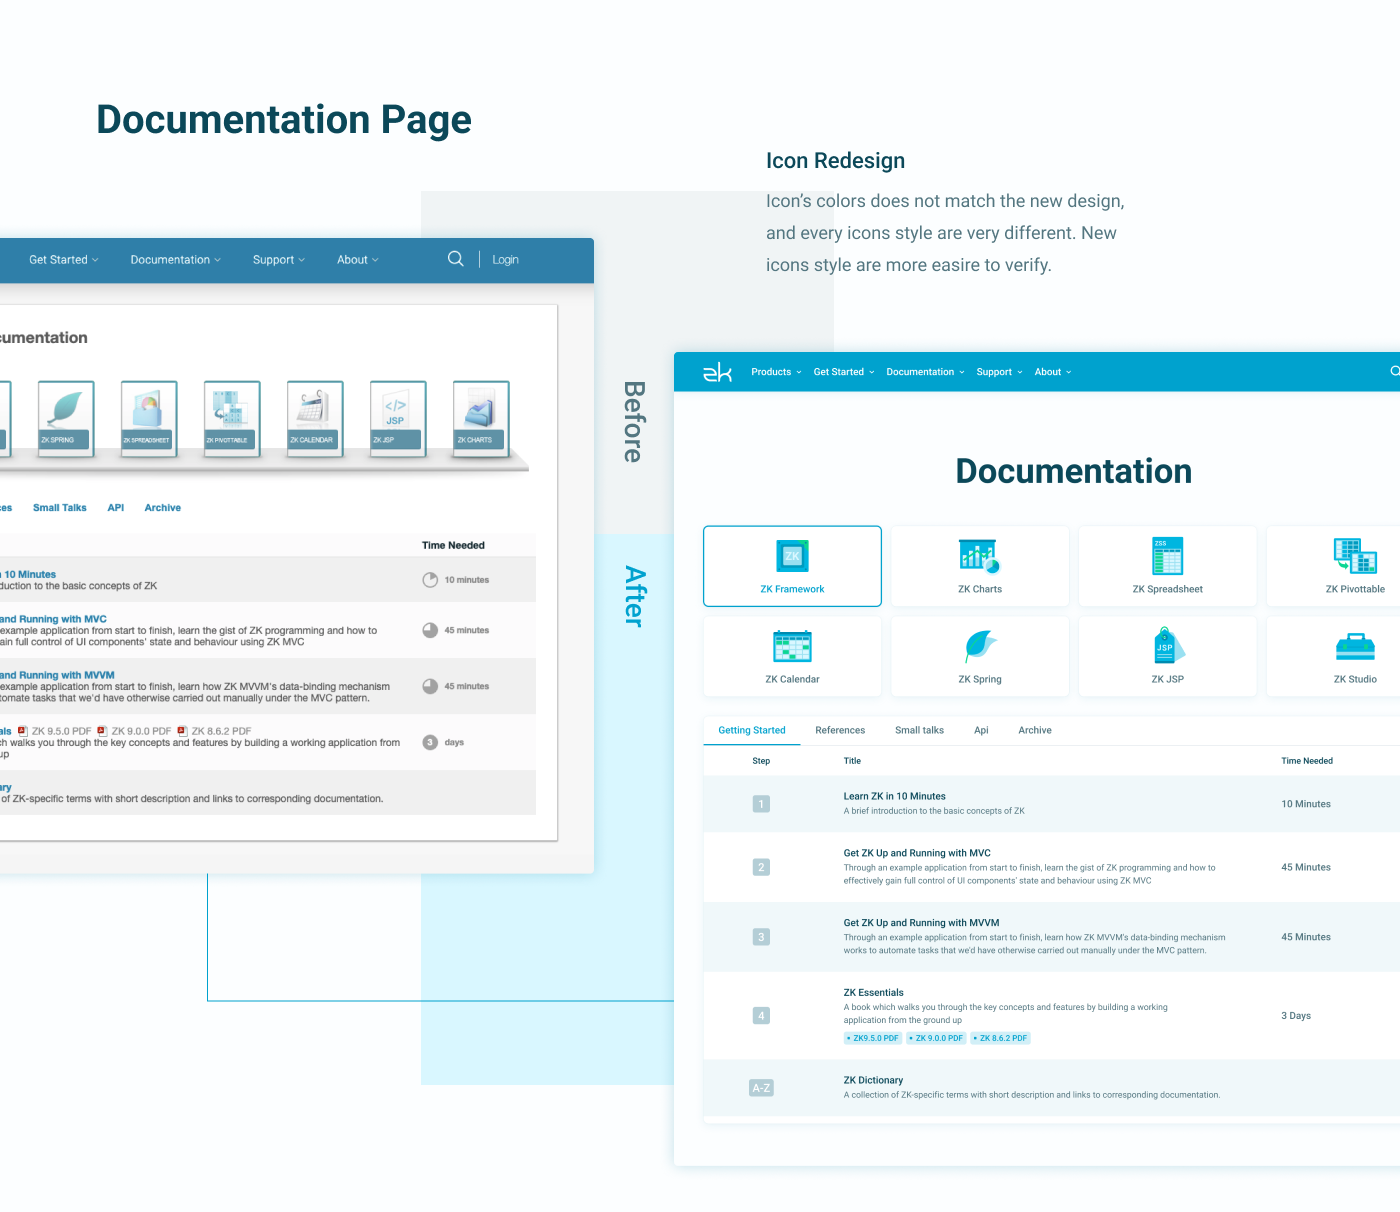Viewport: 1400px width, 1212px height.
Task: Expand Get Started menu in new header
Action: (x=843, y=372)
